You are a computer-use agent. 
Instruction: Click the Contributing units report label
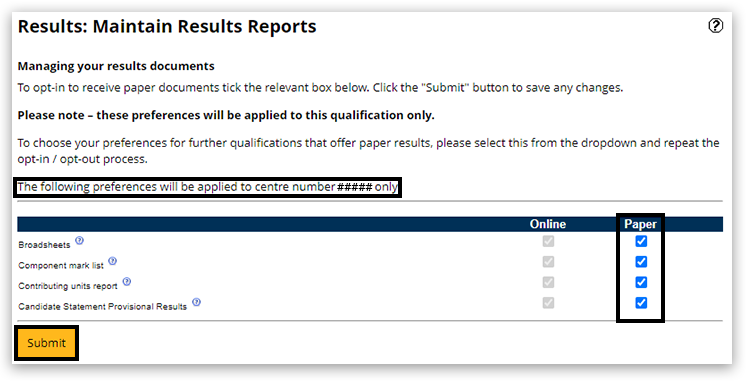pos(68,286)
